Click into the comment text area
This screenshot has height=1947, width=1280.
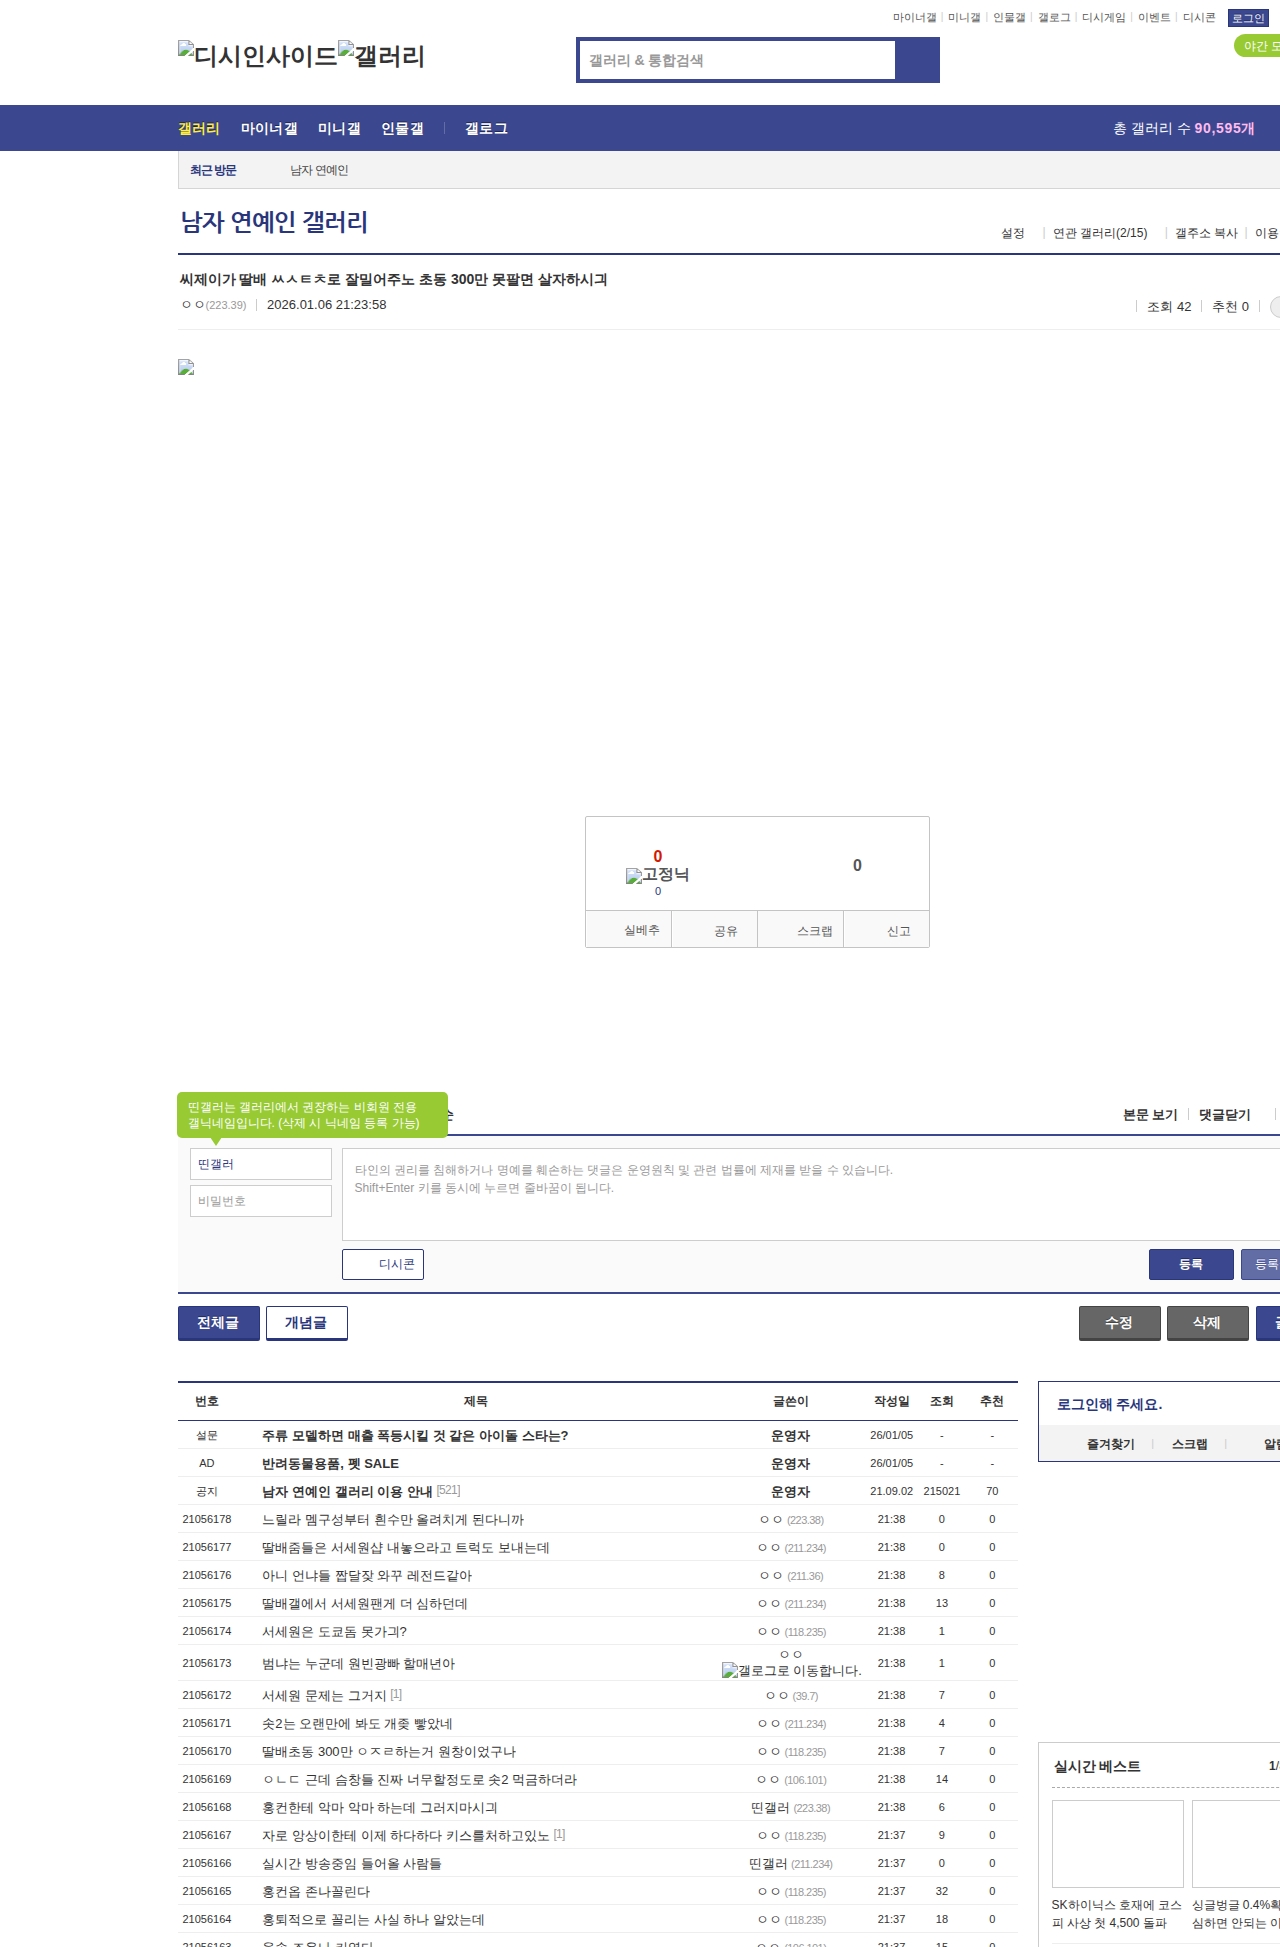(811, 1194)
